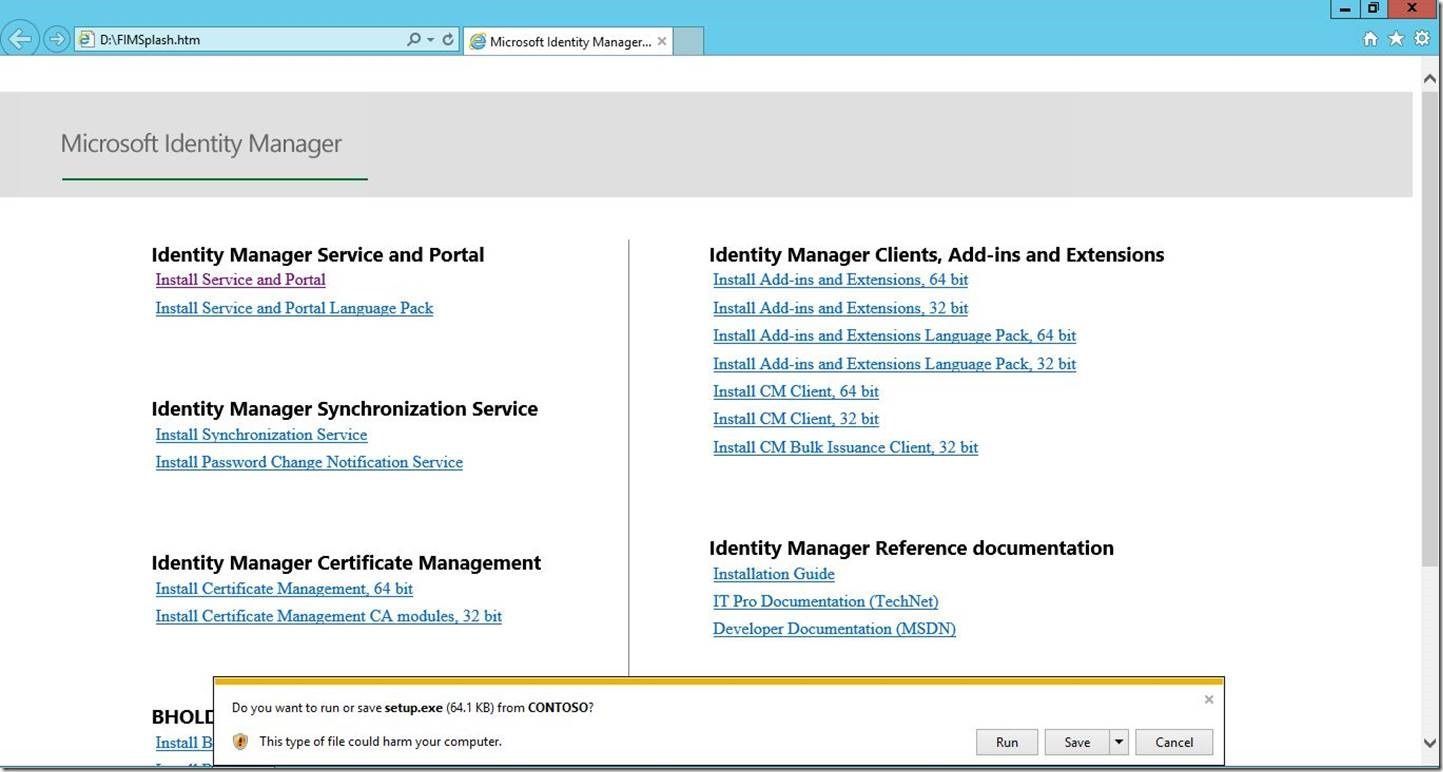Open Favorites with the star icon
The width and height of the screenshot is (1443, 772).
tap(1396, 39)
